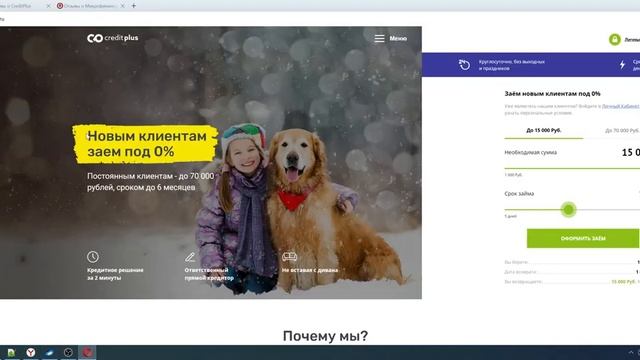The width and height of the screenshot is (640, 360).
Task: Click the green lock Личный кабинет icon
Action: (x=615, y=40)
